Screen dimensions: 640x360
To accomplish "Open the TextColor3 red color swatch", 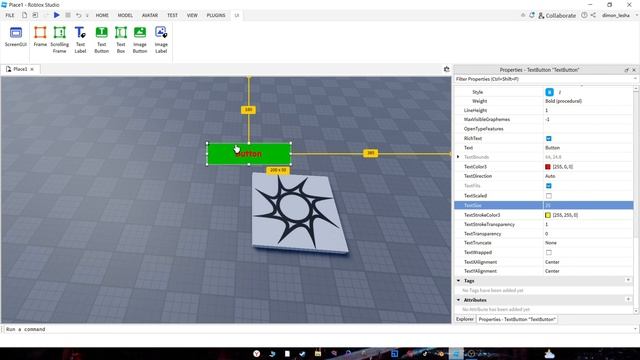I will [548, 167].
